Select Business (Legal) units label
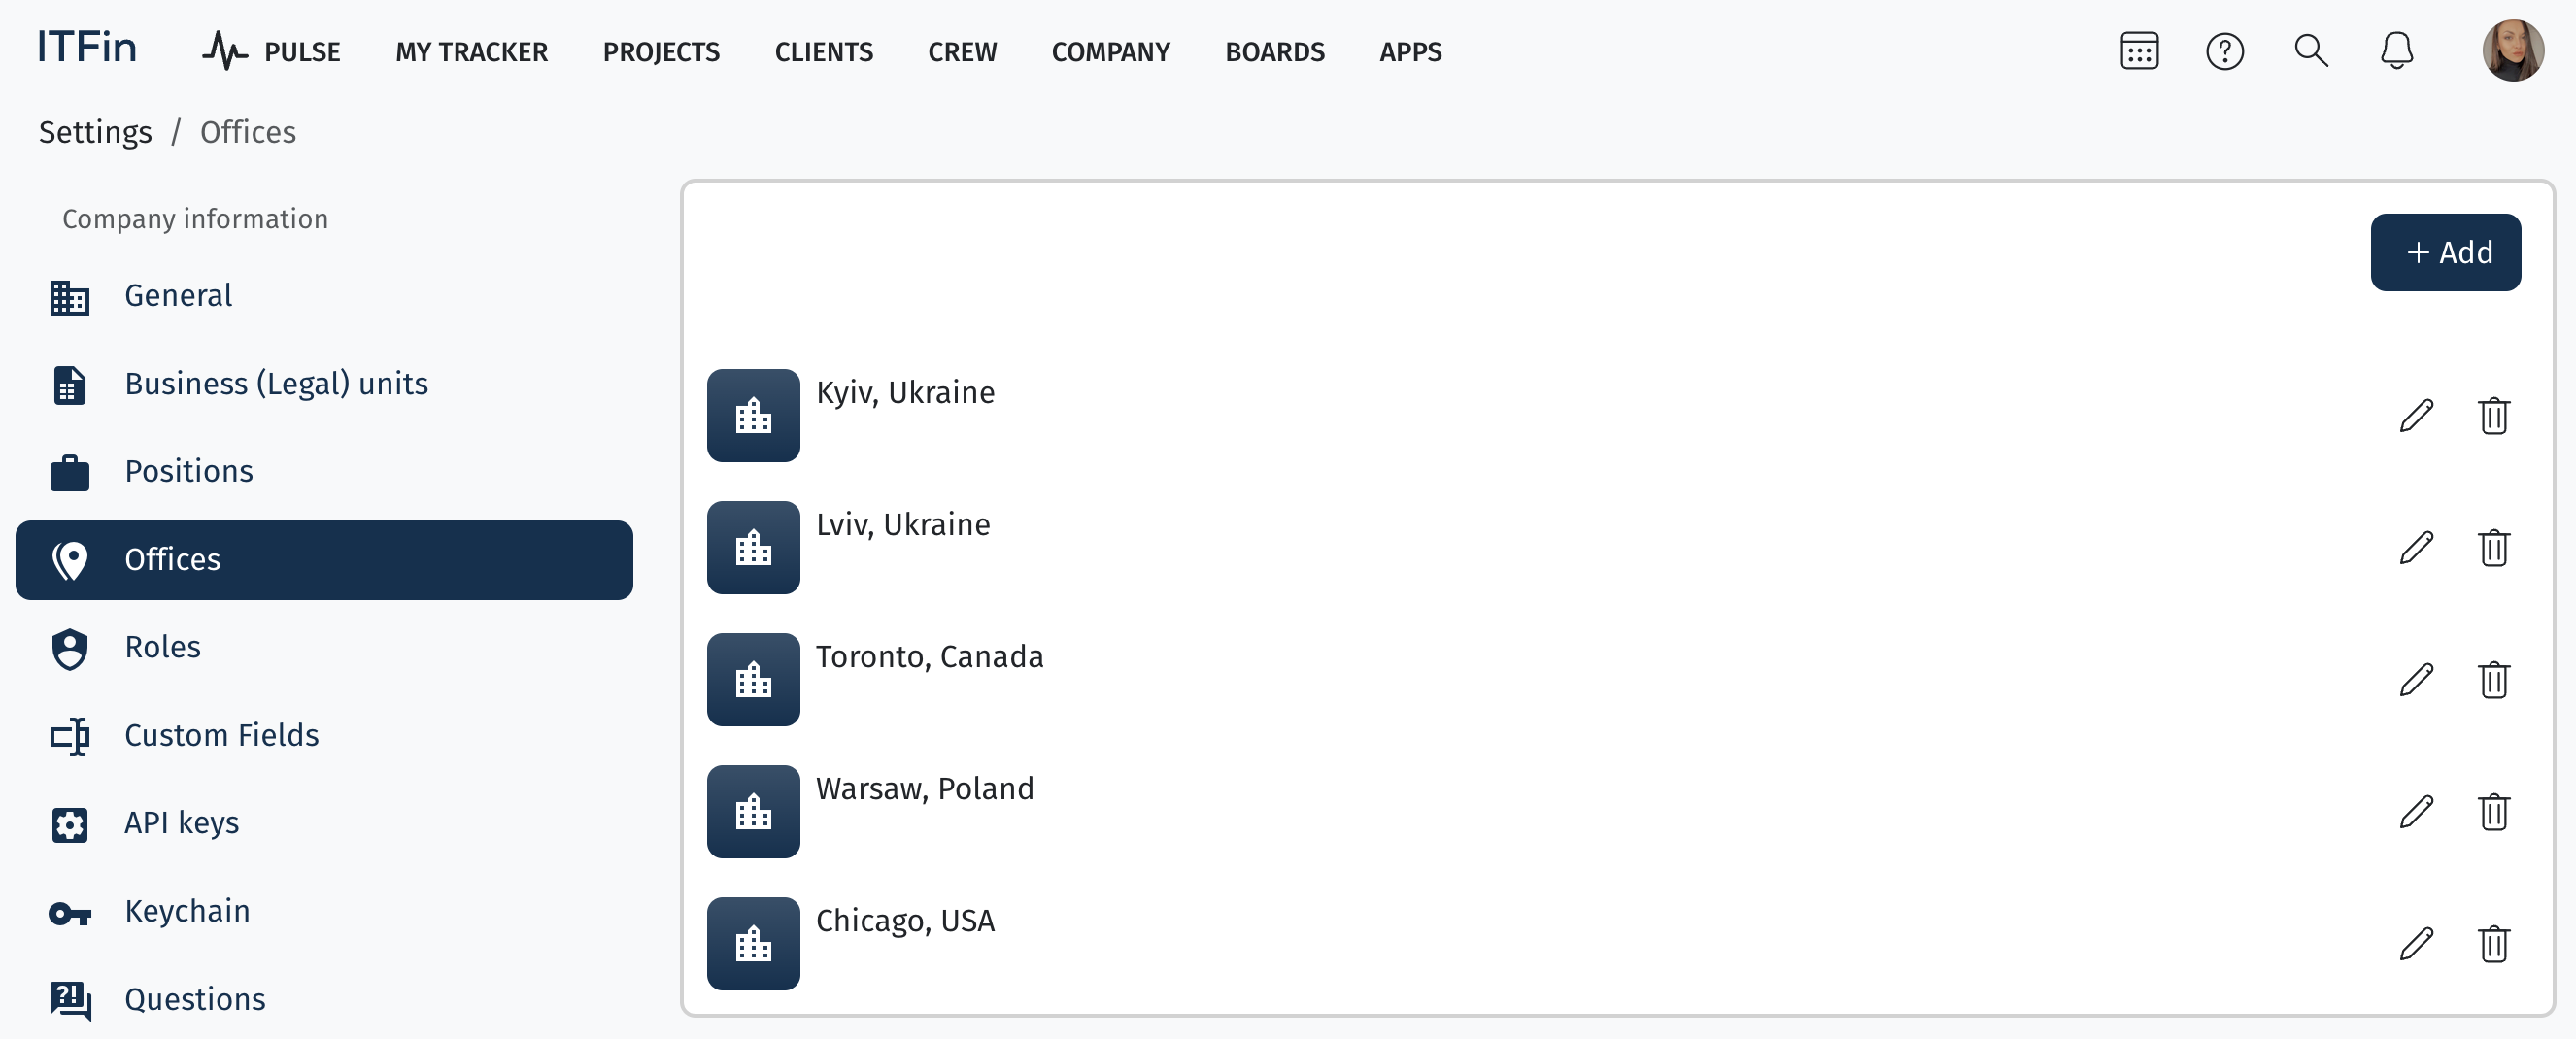 tap(276, 383)
